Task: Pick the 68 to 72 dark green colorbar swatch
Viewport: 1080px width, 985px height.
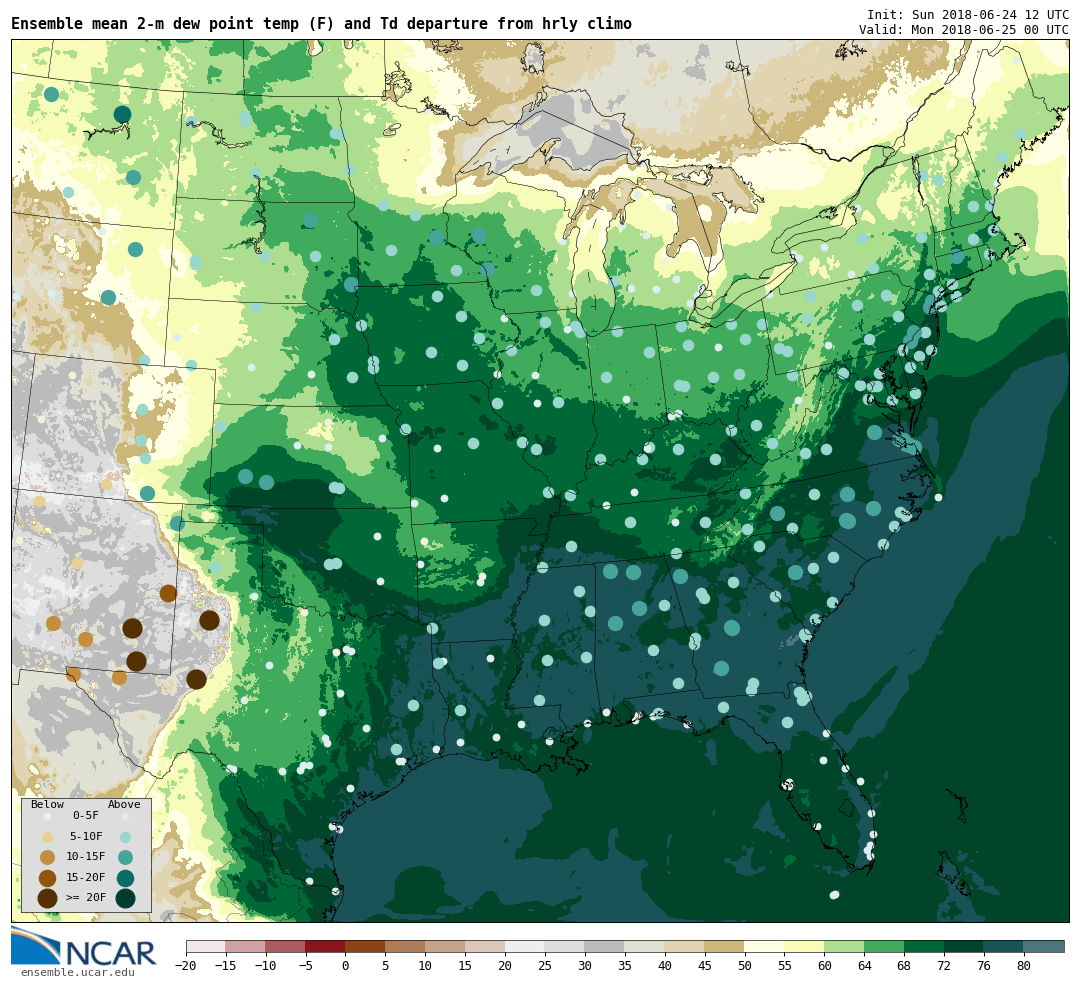Action: click(925, 946)
